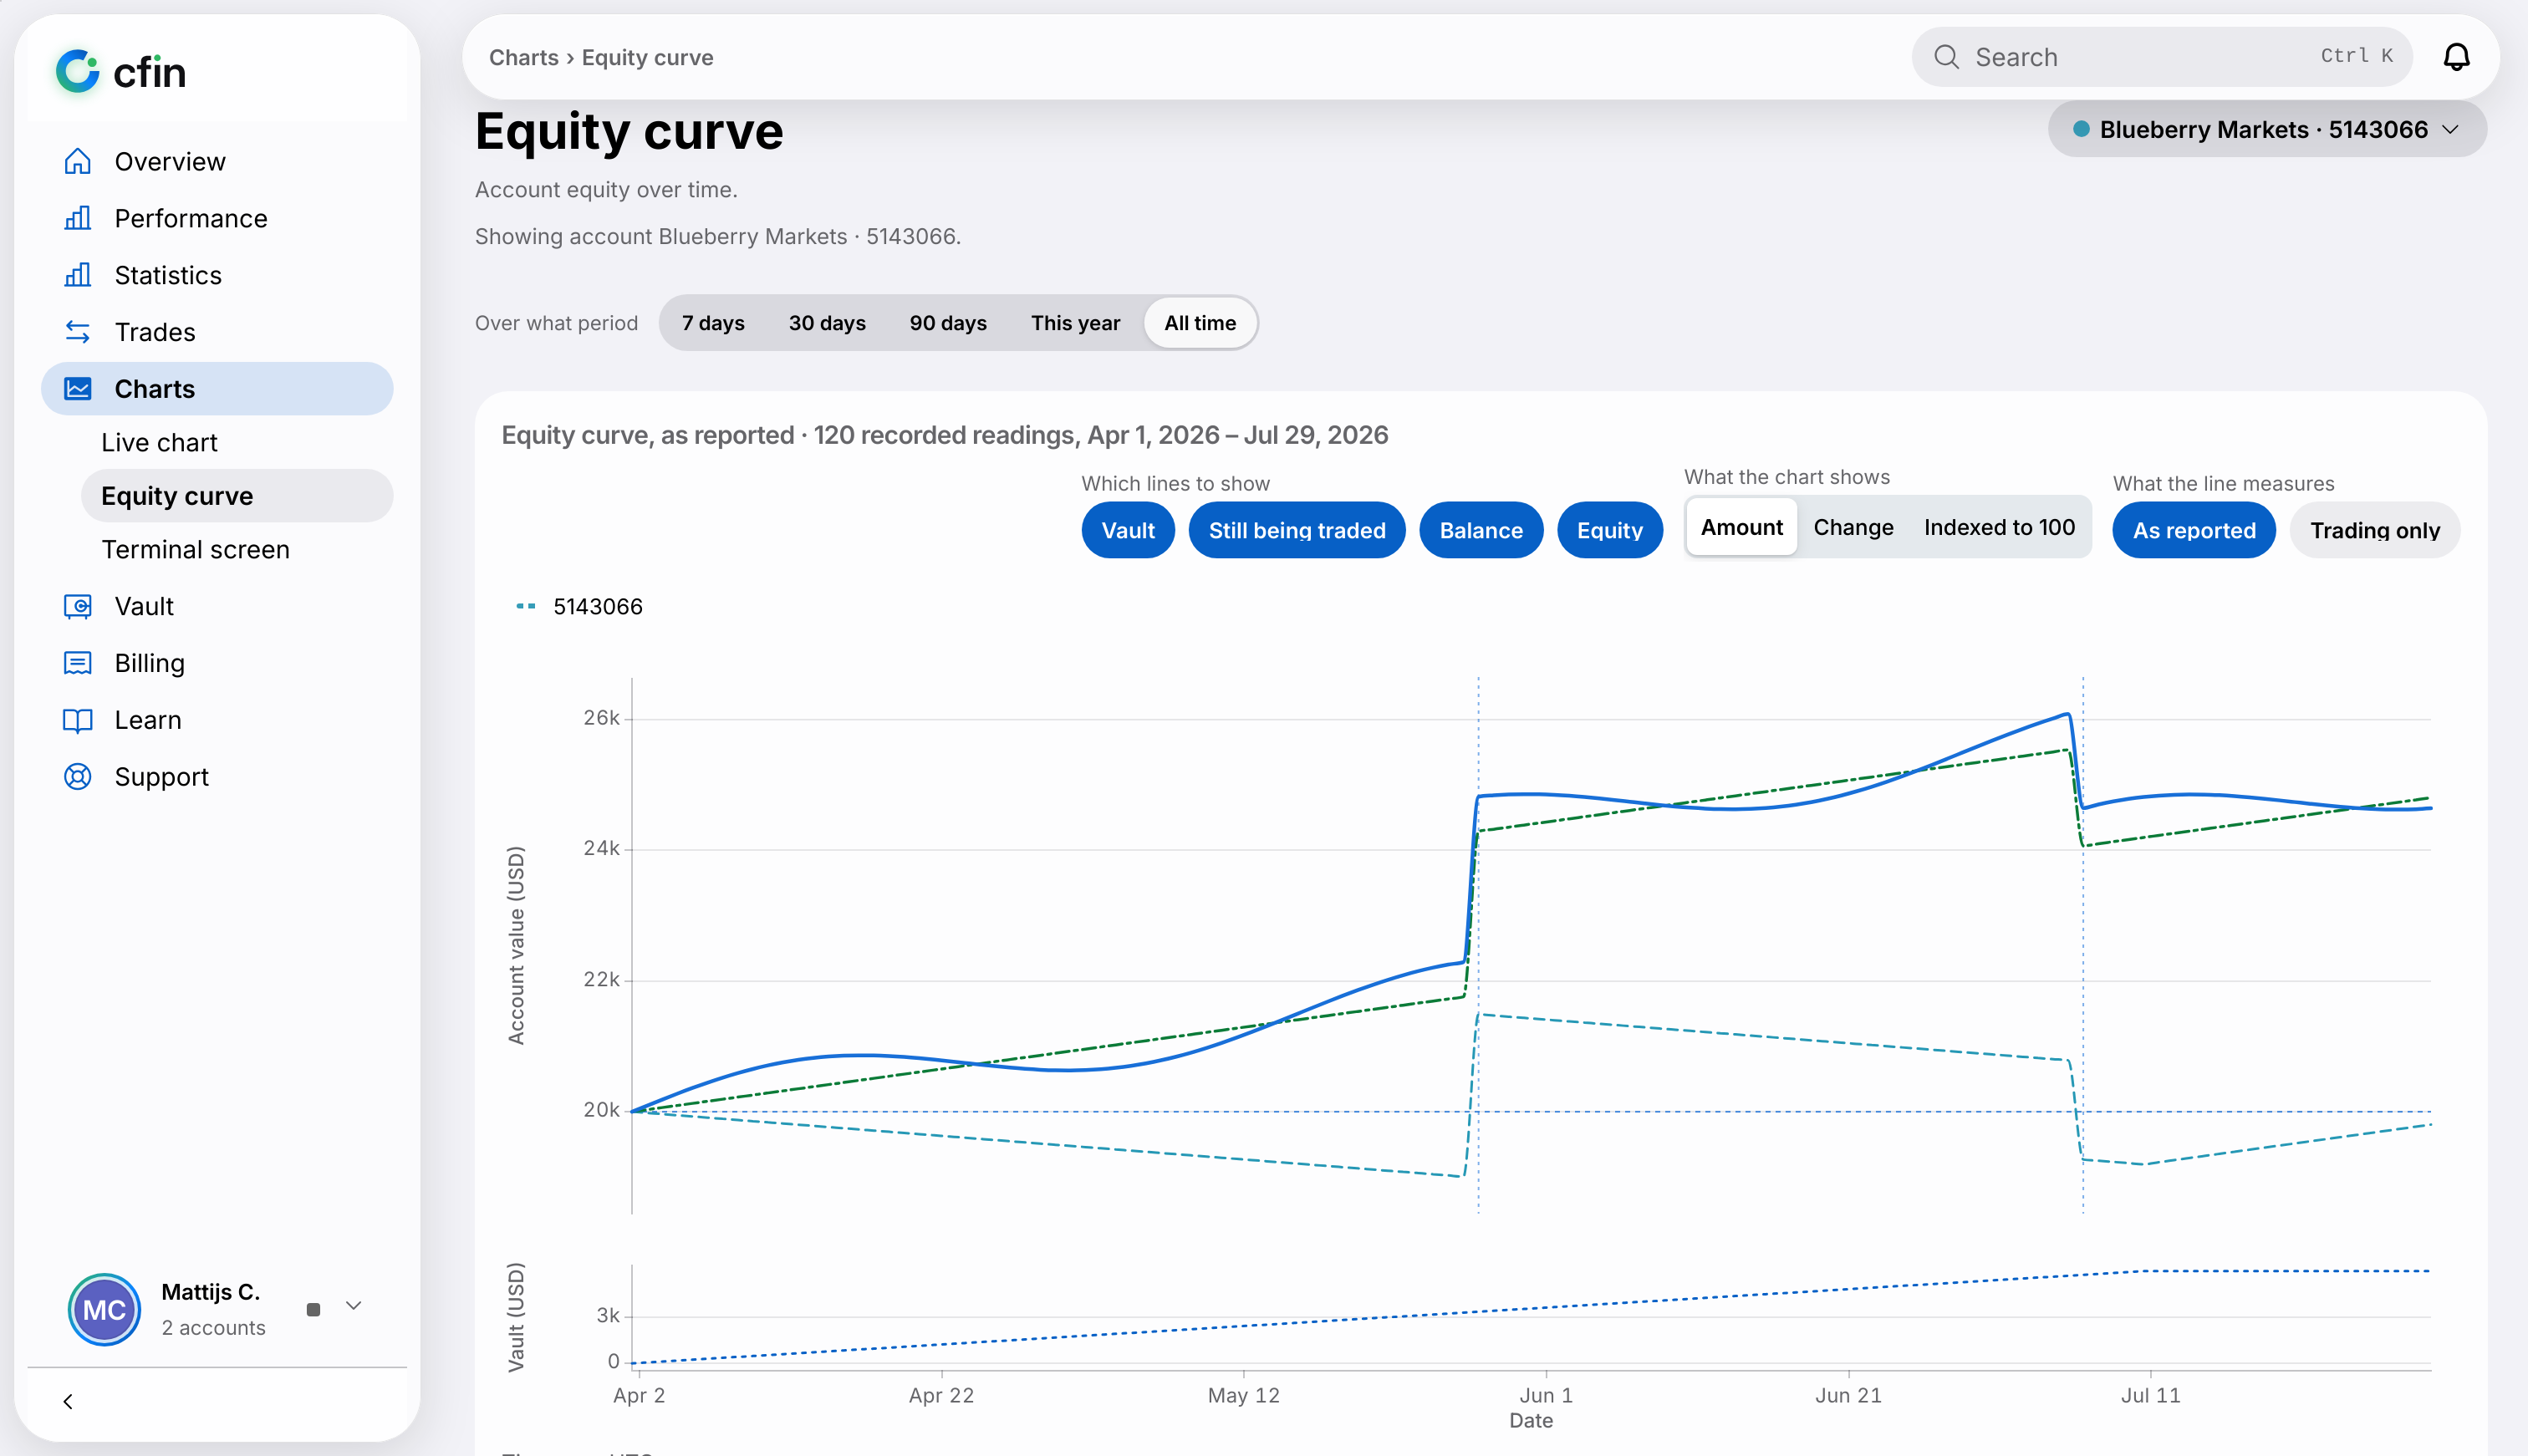This screenshot has height=1456, width=2528.
Task: Click the Vault safe icon
Action: 77,606
